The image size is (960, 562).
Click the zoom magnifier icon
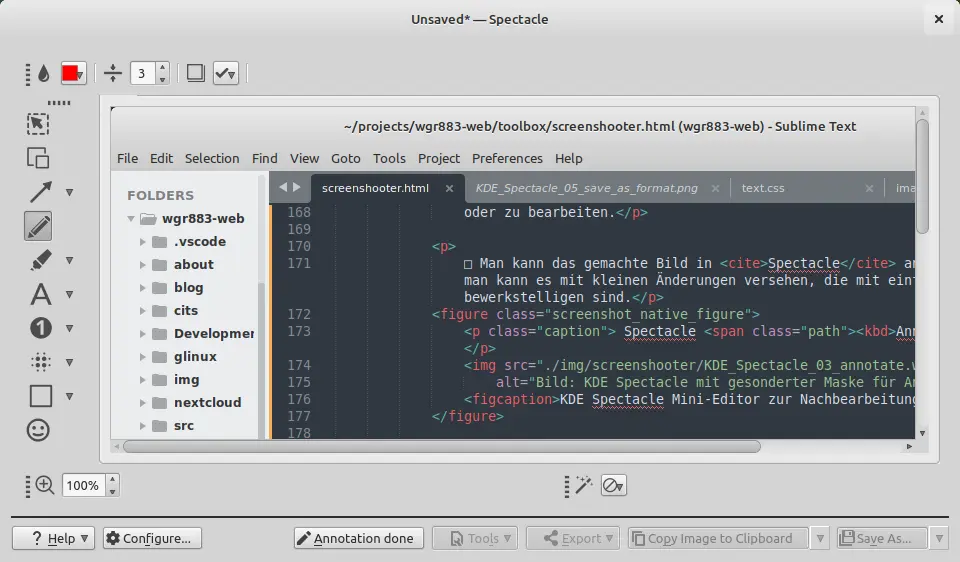pos(45,485)
